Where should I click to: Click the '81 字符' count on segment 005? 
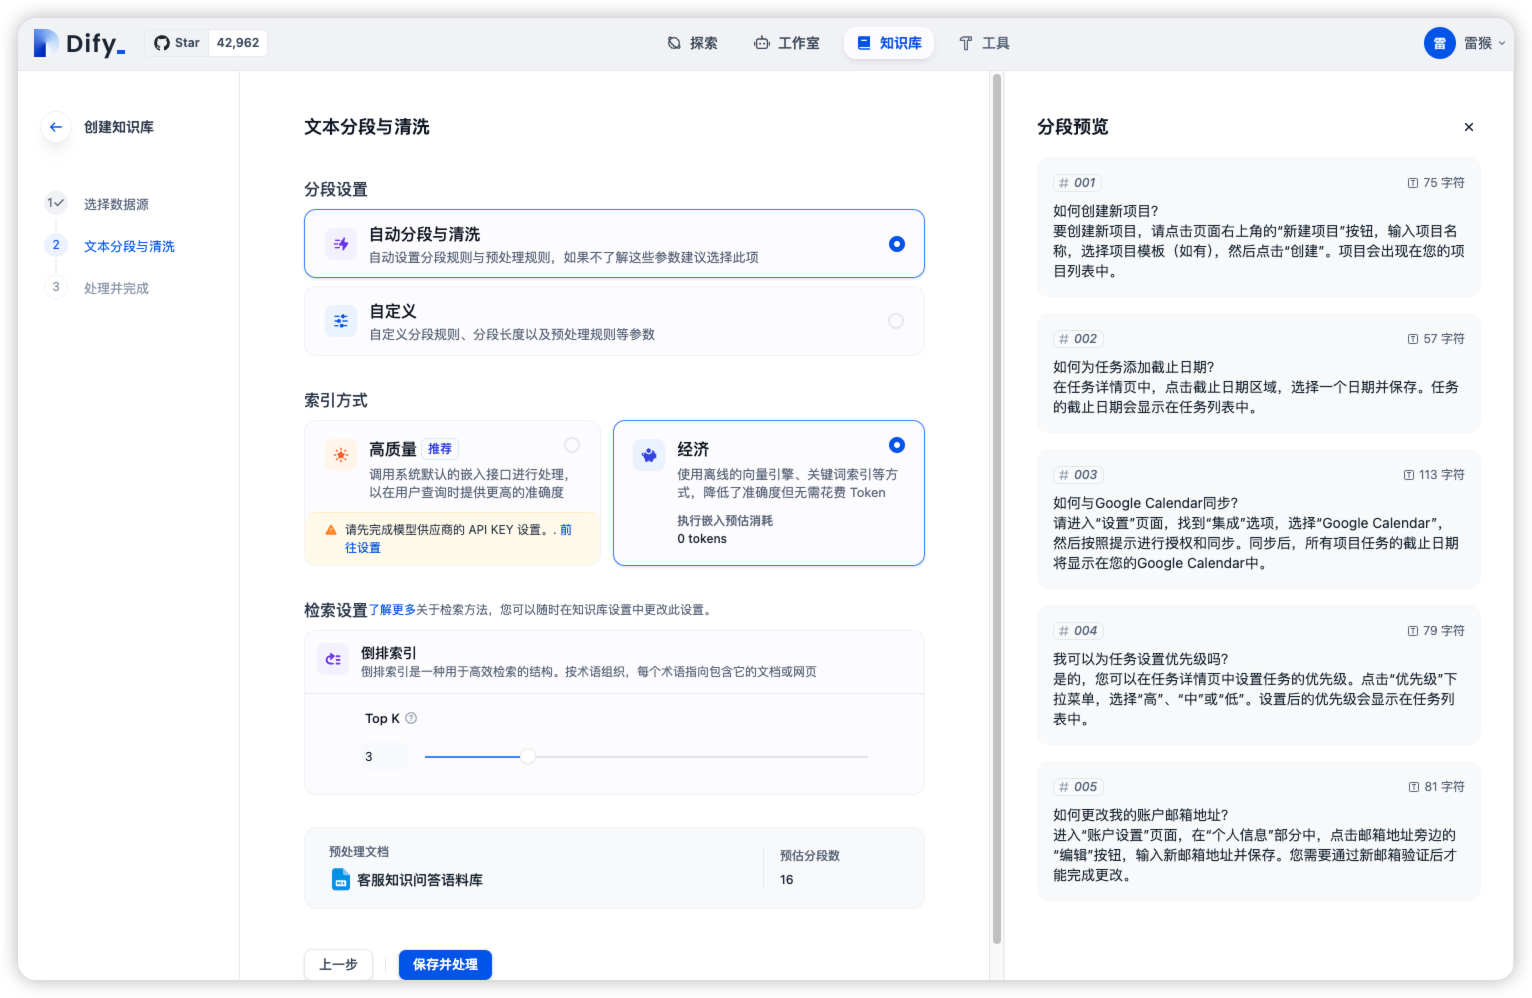(1444, 787)
